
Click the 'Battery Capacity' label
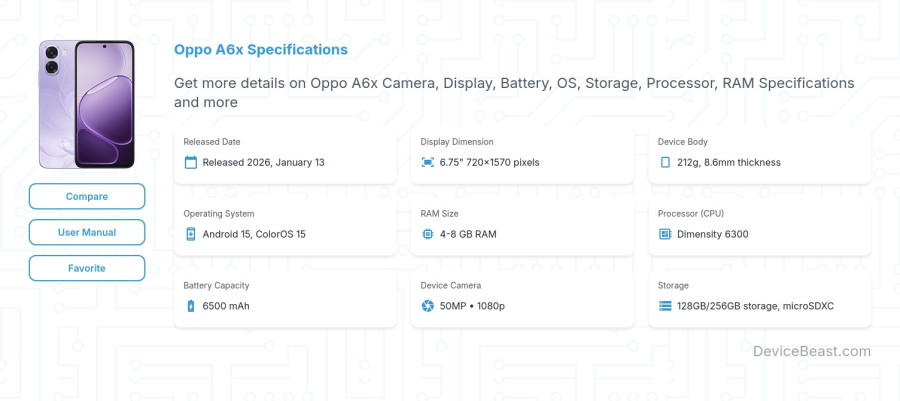(216, 285)
